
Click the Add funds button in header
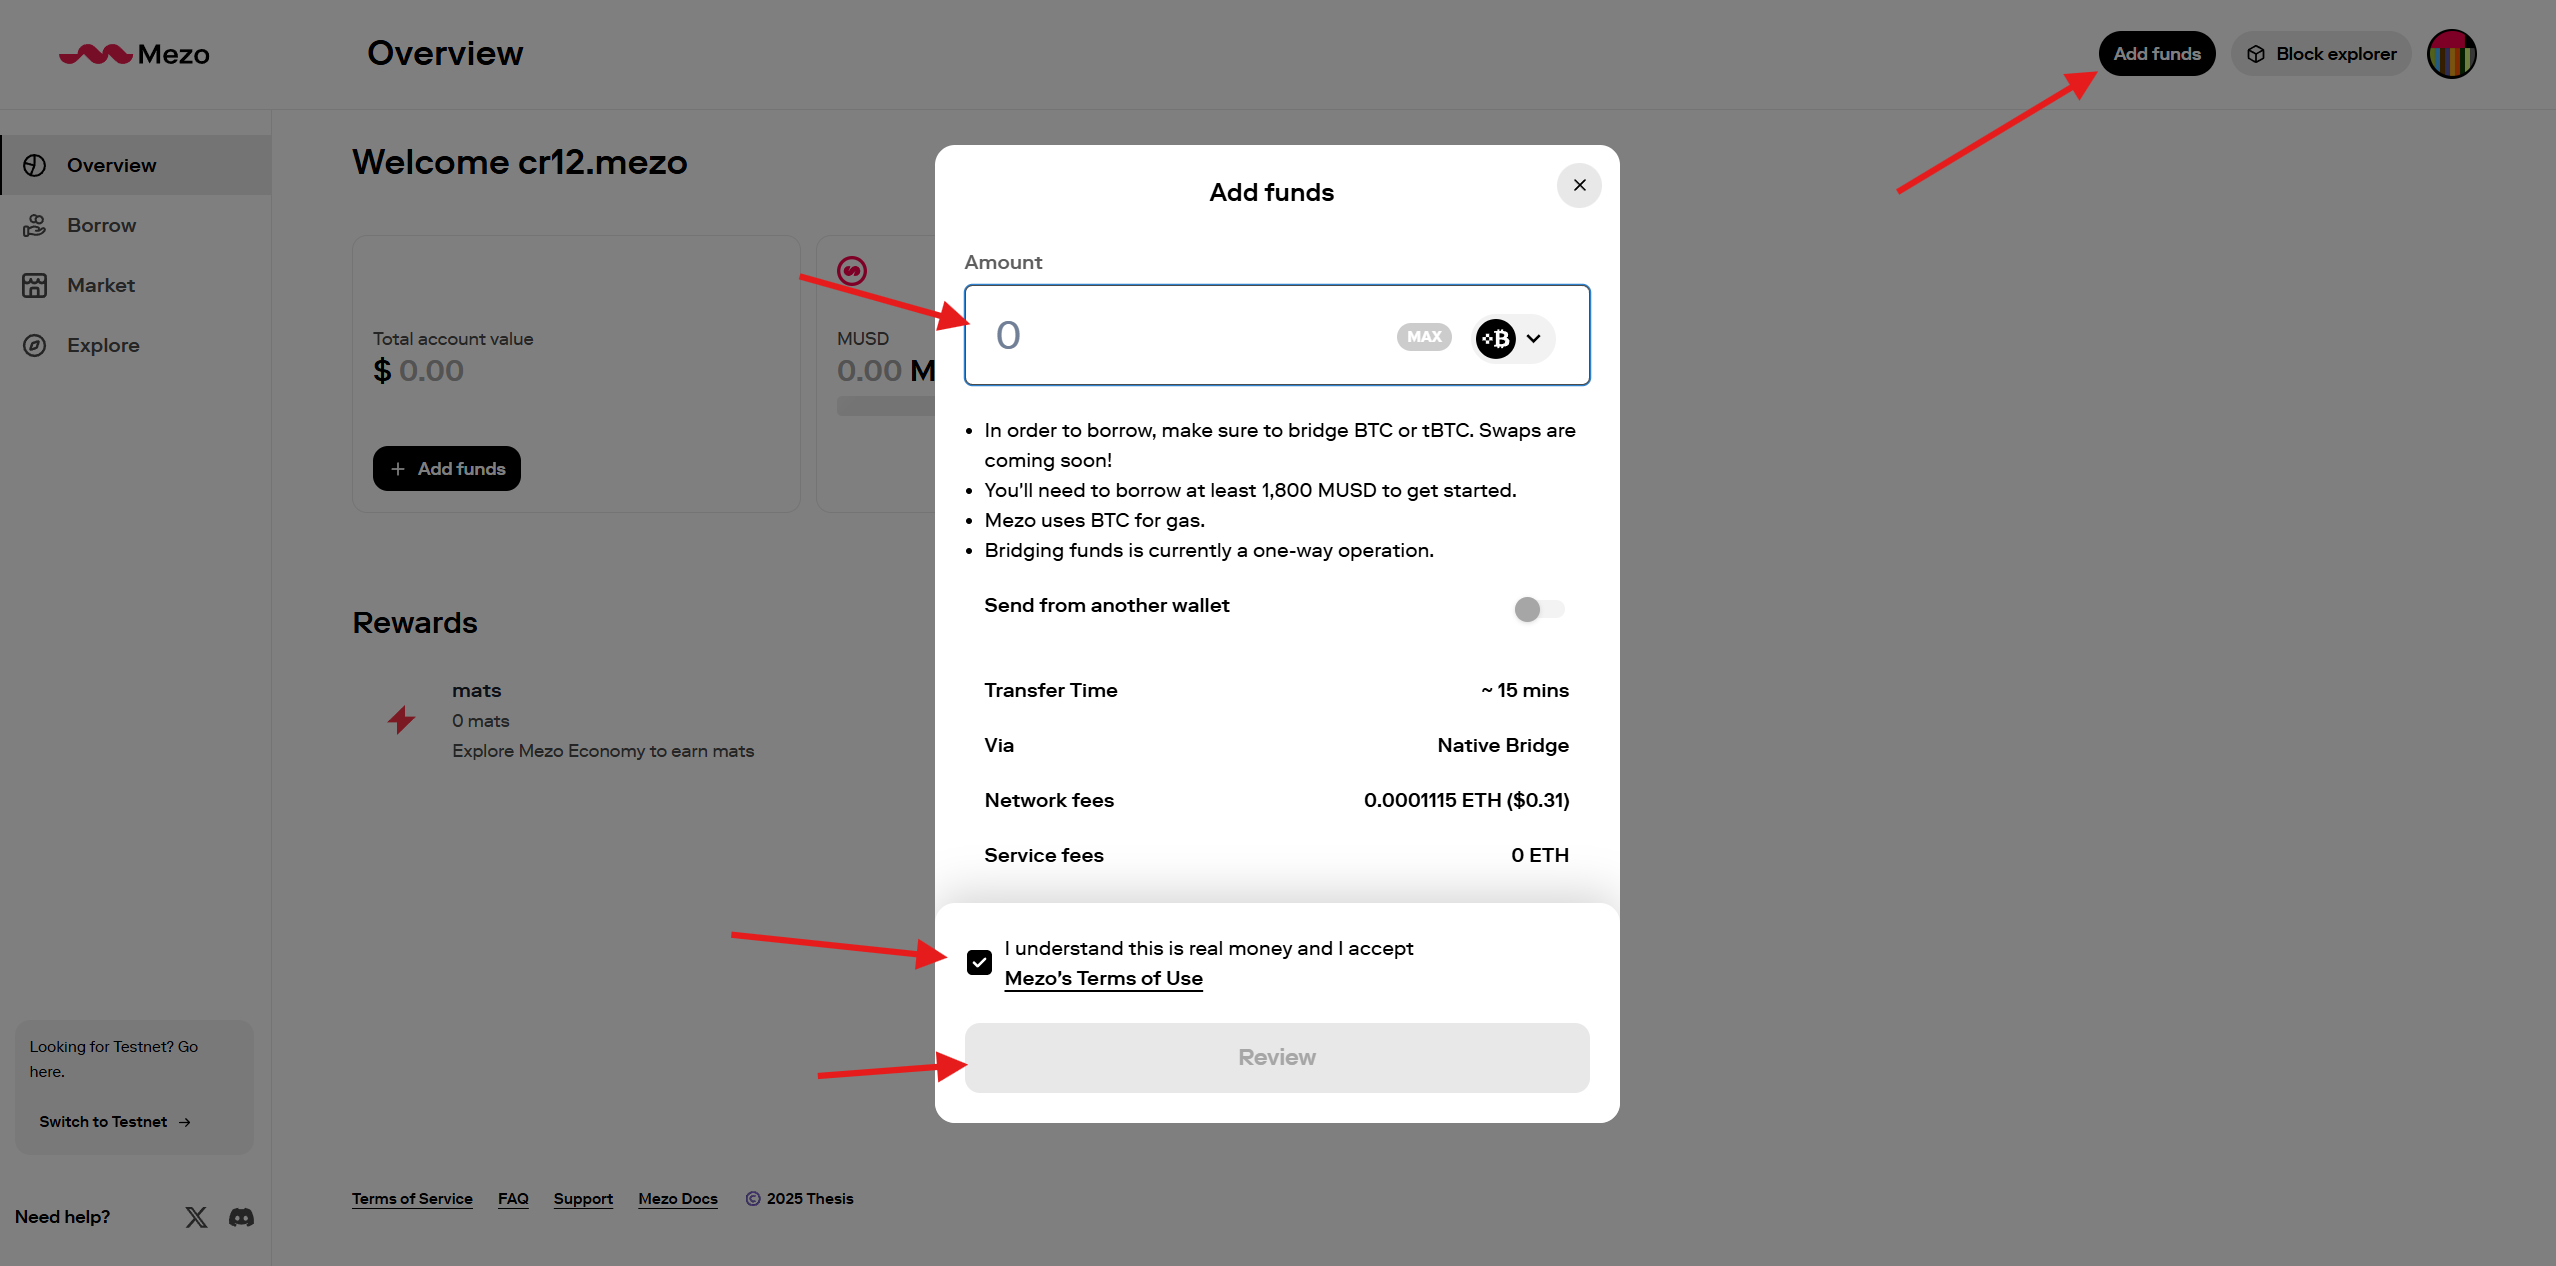pos(2156,54)
